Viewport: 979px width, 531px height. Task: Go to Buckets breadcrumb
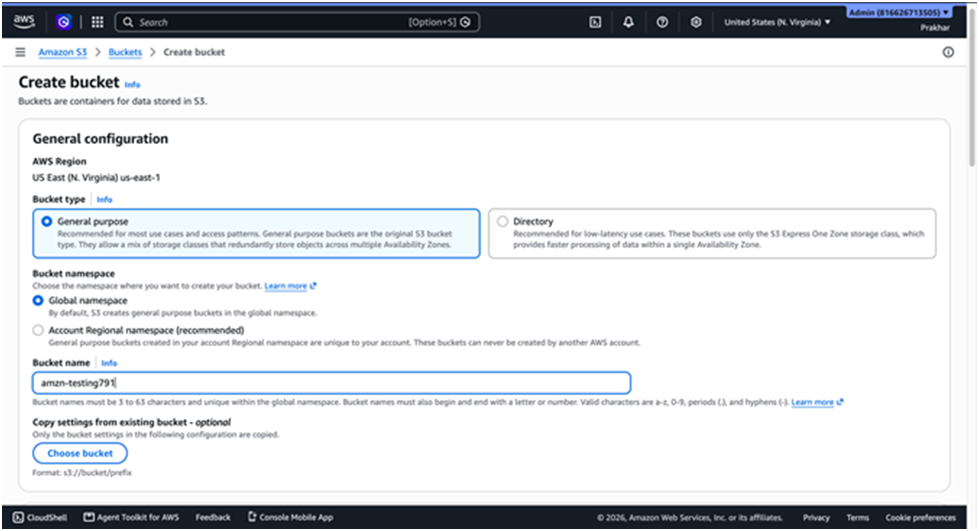click(x=125, y=52)
